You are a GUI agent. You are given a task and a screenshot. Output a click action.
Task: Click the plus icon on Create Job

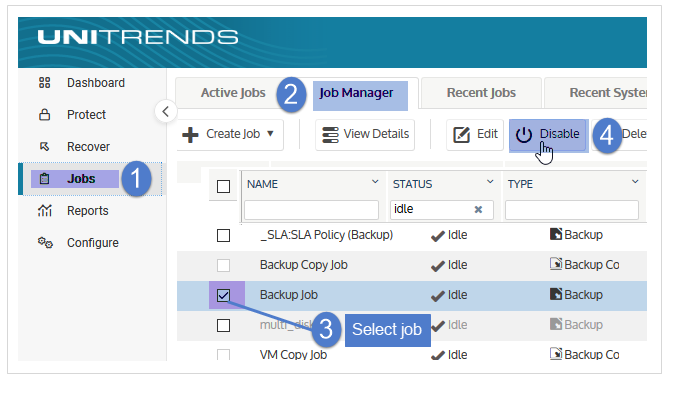pyautogui.click(x=190, y=134)
